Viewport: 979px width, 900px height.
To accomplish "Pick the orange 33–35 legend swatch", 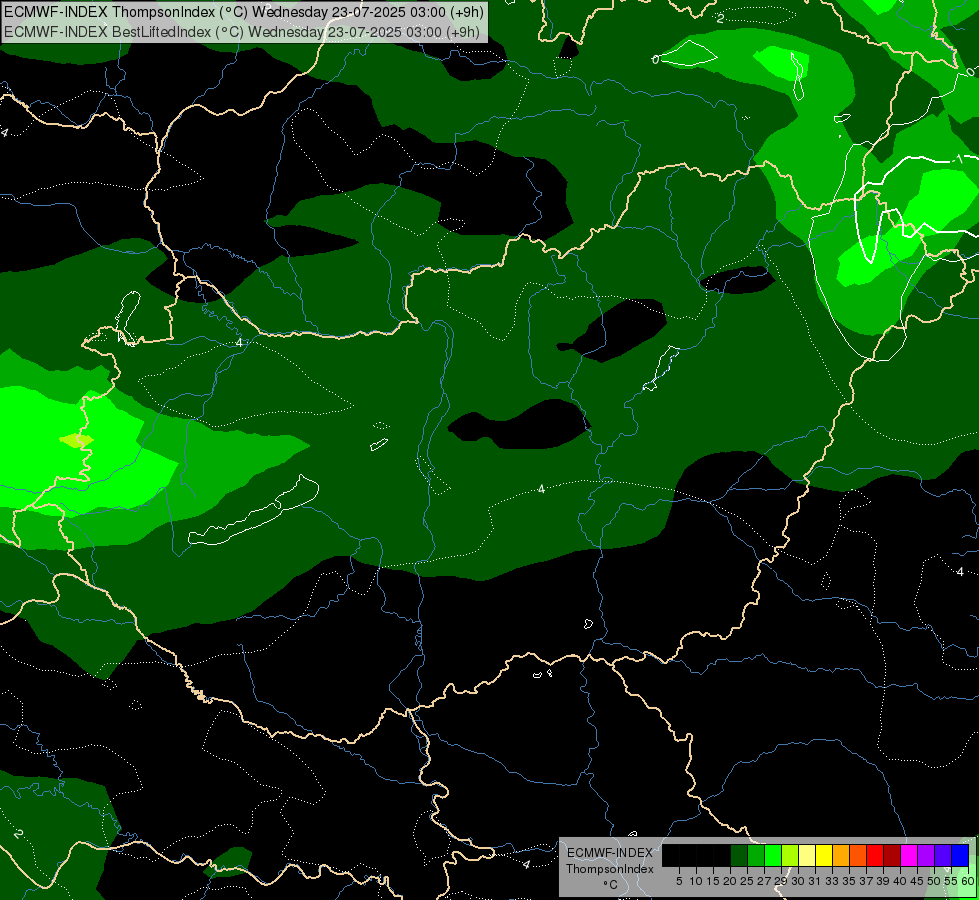I will pos(841,855).
